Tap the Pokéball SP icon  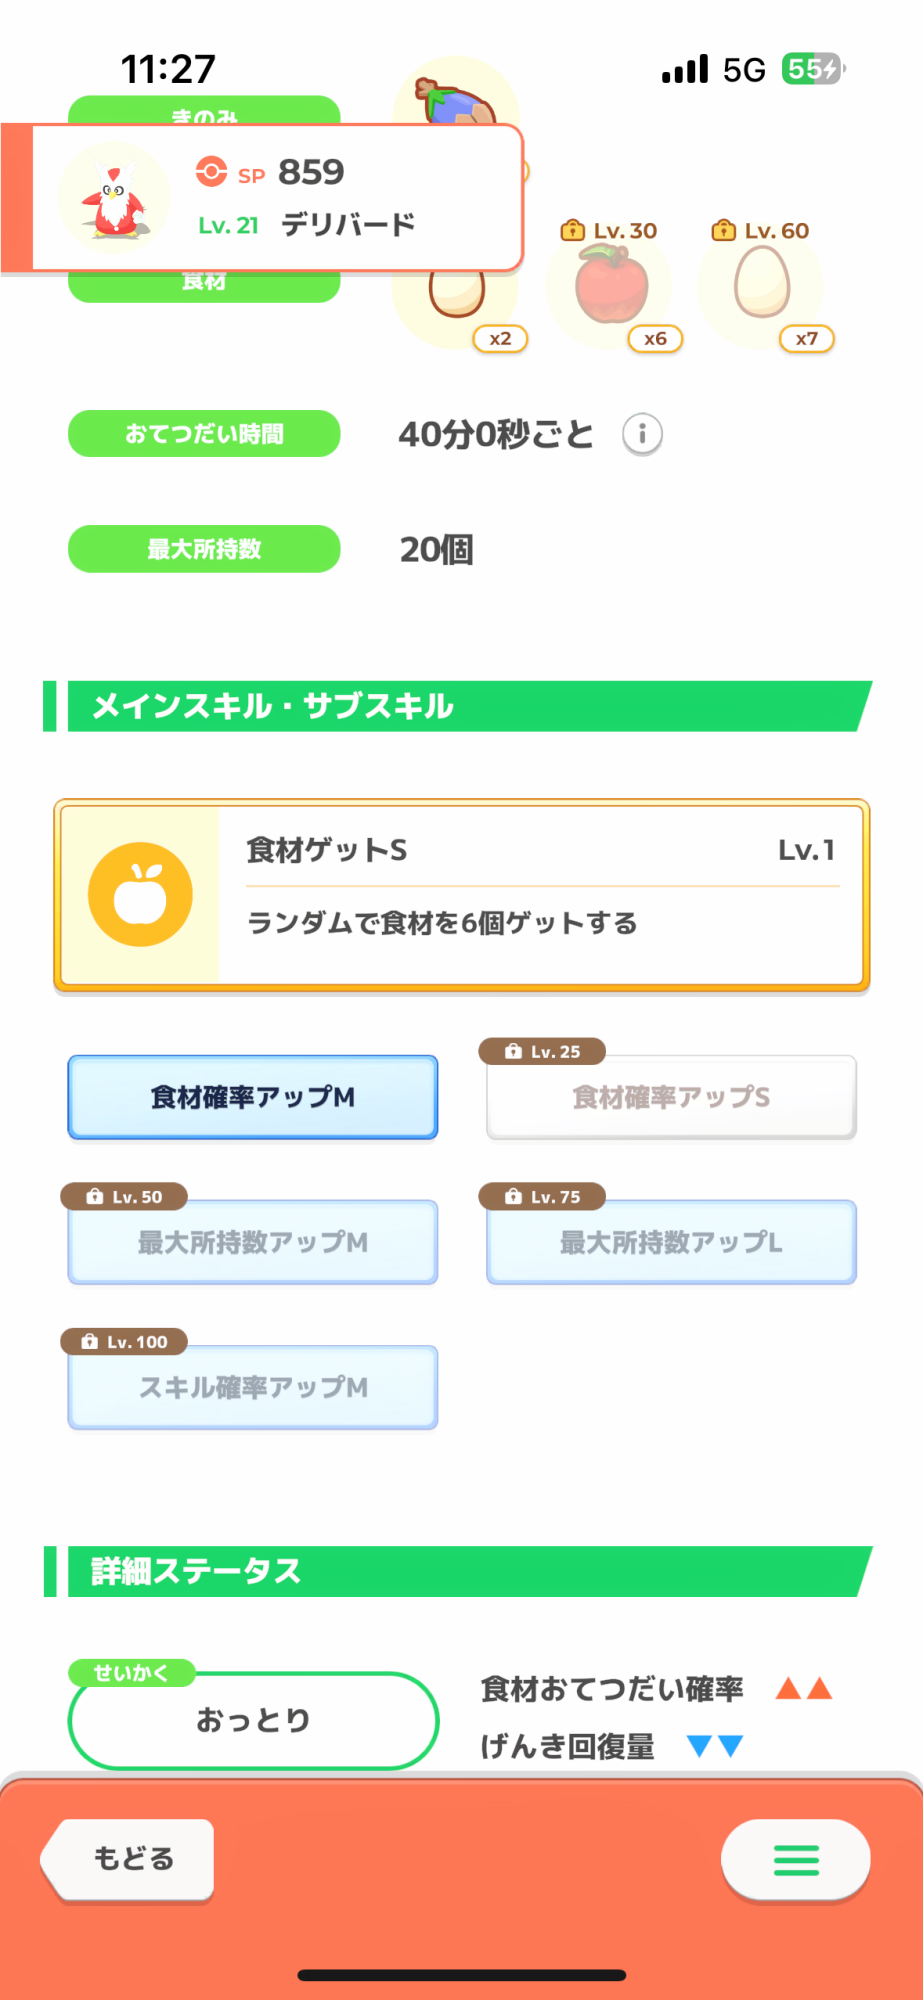211,172
